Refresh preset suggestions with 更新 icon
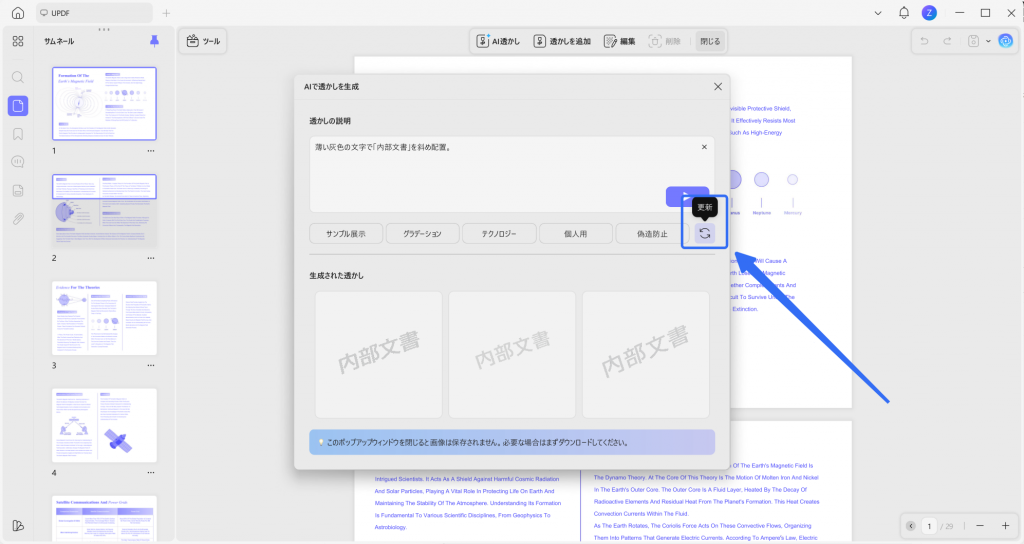The height and width of the screenshot is (544, 1024). pos(705,233)
